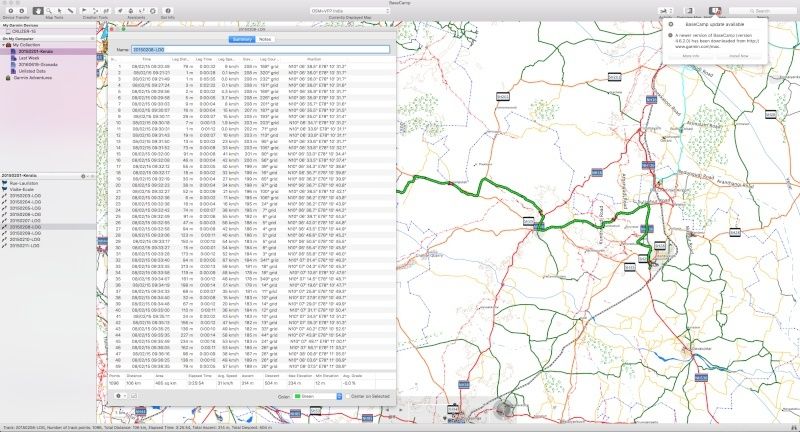Open the gear menu of 20150201-Kerala list panel
800x432 pixels.
84,176
